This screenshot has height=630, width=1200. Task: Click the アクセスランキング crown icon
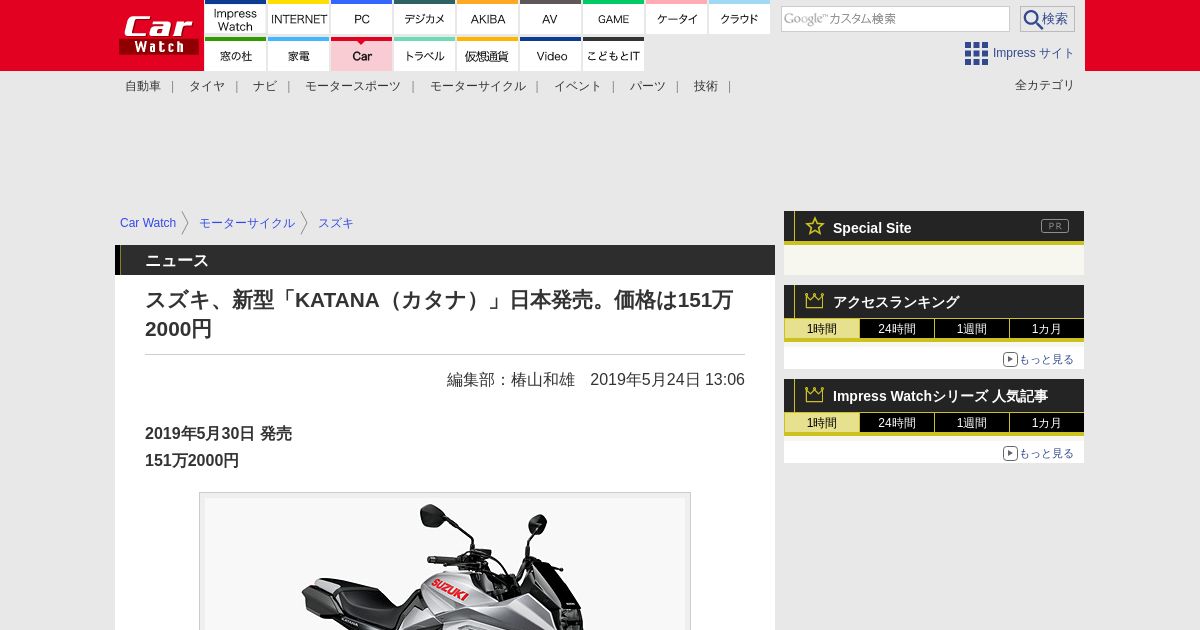pyautogui.click(x=815, y=300)
